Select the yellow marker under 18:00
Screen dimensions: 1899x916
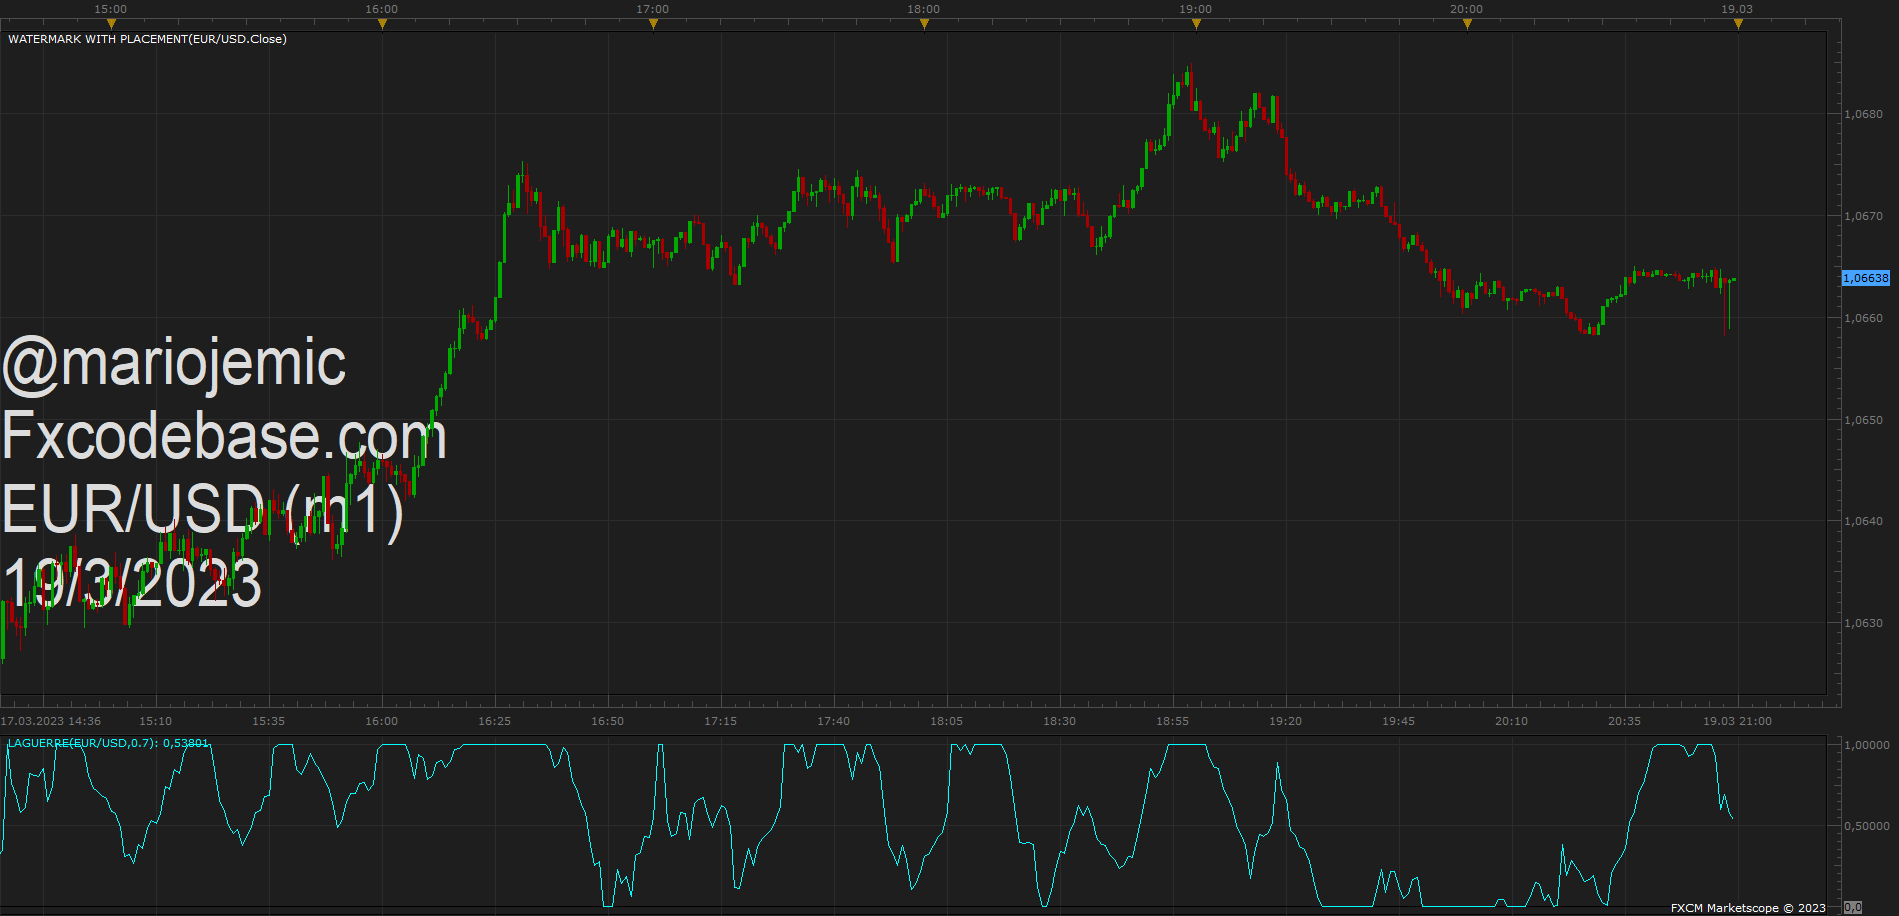pos(924,25)
